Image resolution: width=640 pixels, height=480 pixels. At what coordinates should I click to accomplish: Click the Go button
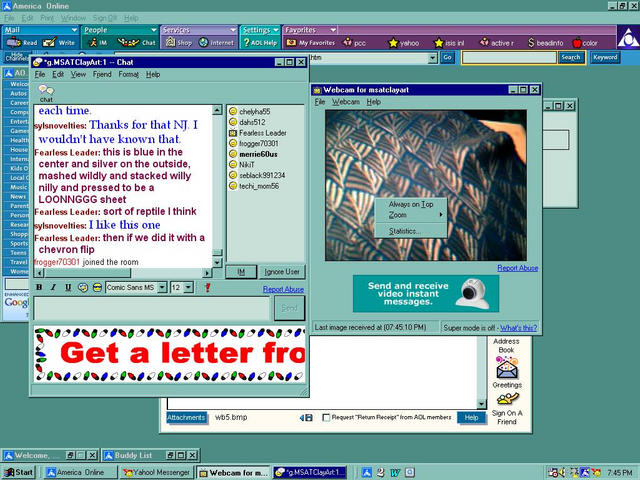click(447, 58)
